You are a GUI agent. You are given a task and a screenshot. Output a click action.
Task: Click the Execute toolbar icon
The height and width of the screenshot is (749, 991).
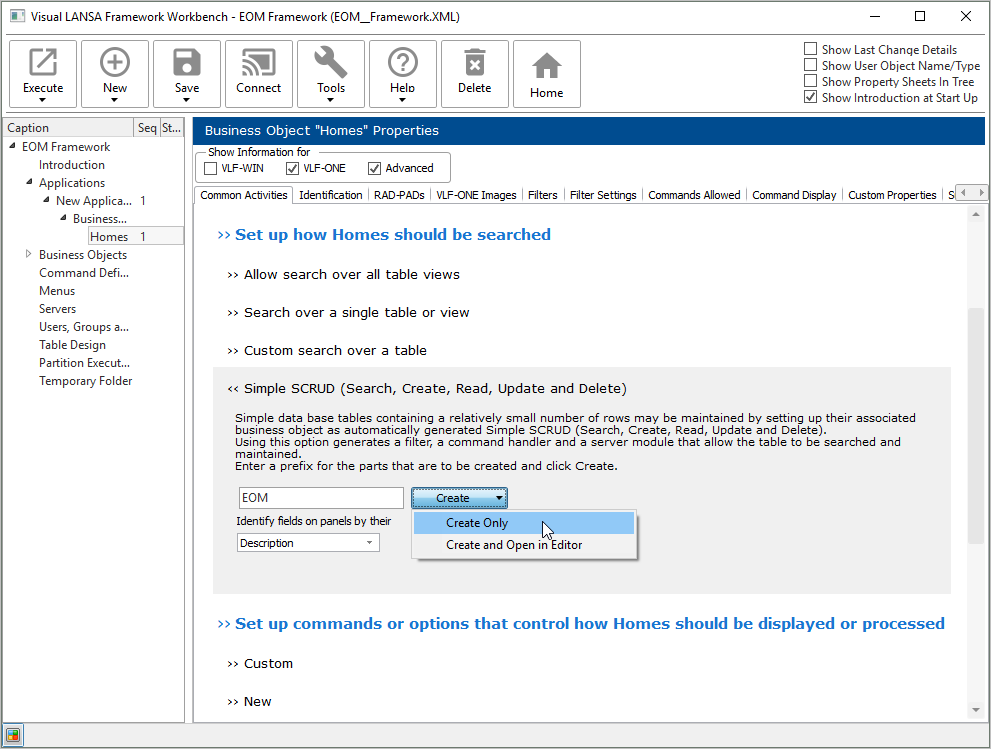[x=43, y=64]
